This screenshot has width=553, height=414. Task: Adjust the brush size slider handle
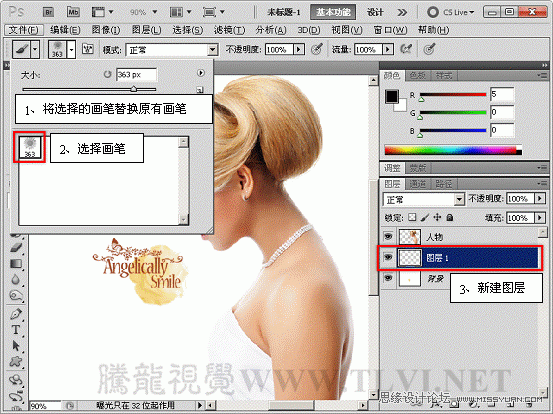[x=134, y=89]
